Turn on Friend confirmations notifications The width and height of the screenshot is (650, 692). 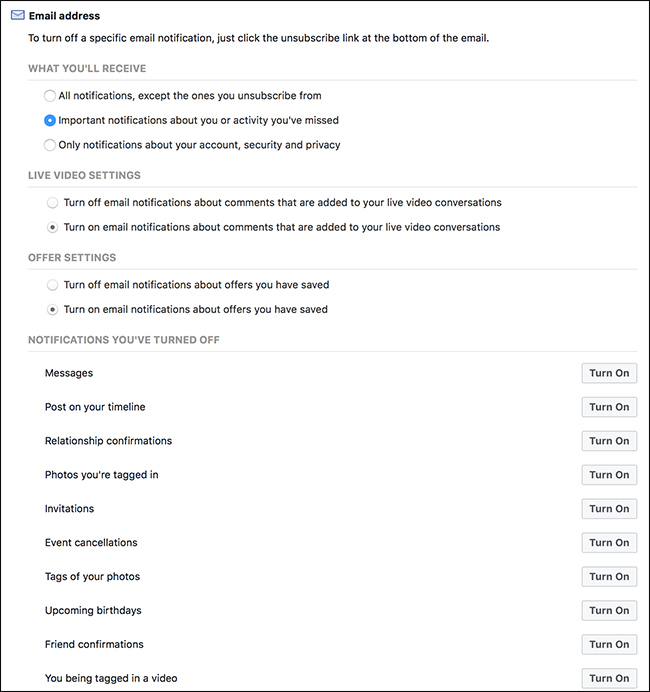coord(608,645)
